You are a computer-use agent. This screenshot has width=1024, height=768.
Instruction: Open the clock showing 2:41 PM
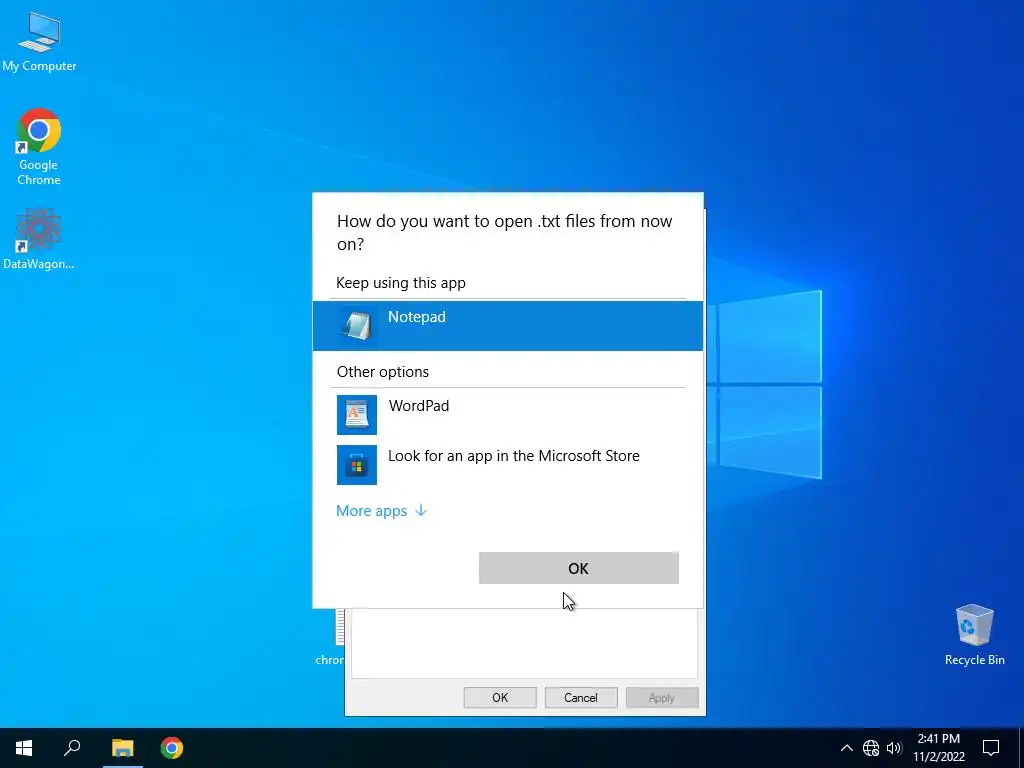click(938, 748)
